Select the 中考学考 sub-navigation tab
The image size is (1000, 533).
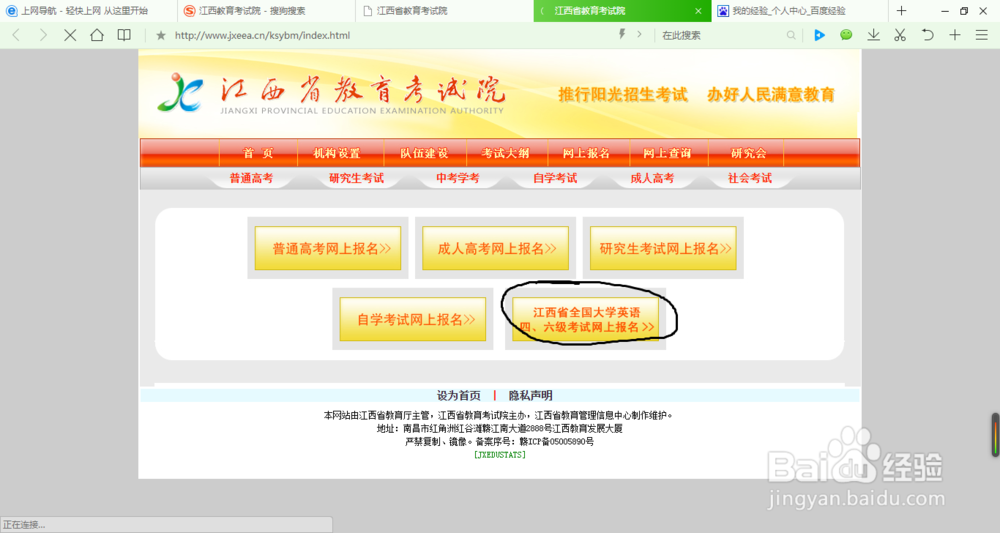click(x=458, y=178)
